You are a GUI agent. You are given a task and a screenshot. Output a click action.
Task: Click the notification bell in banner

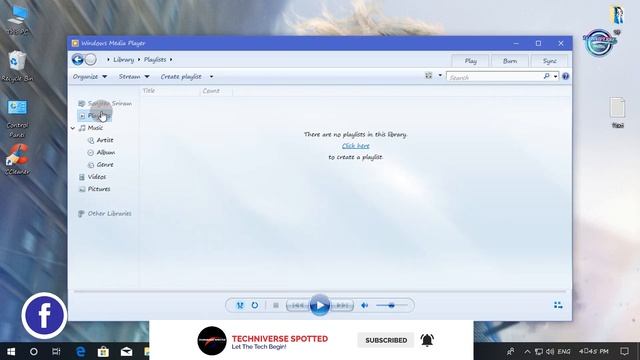point(427,340)
